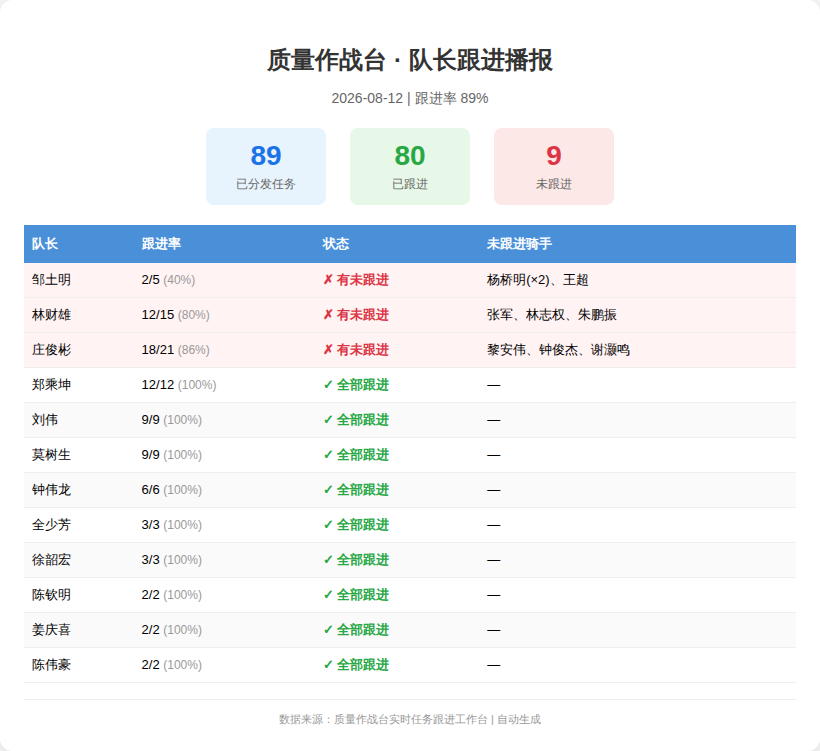Image resolution: width=820 pixels, height=751 pixels.
Task: Select captain name 林财雄
Action: point(51,315)
